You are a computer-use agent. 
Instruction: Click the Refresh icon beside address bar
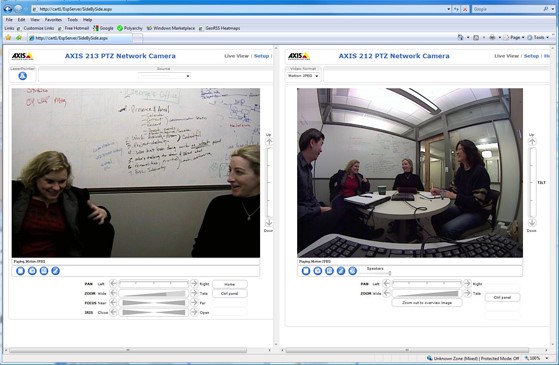pyautogui.click(x=456, y=9)
